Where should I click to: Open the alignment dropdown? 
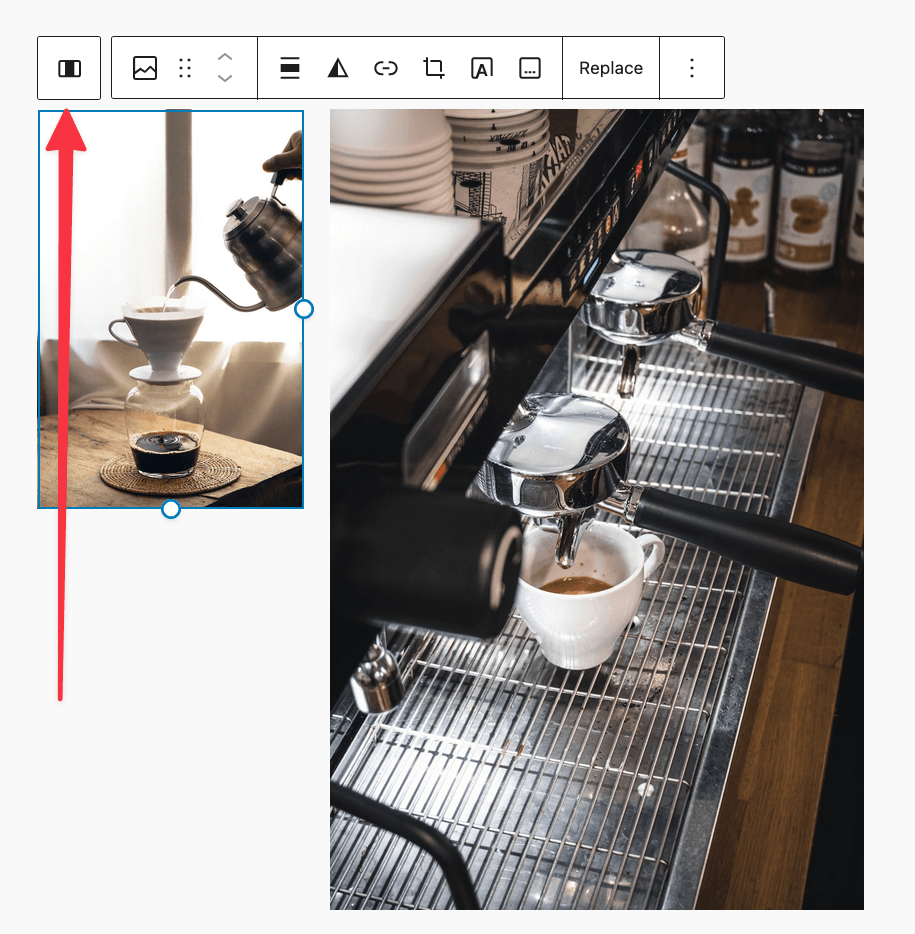(x=289, y=68)
